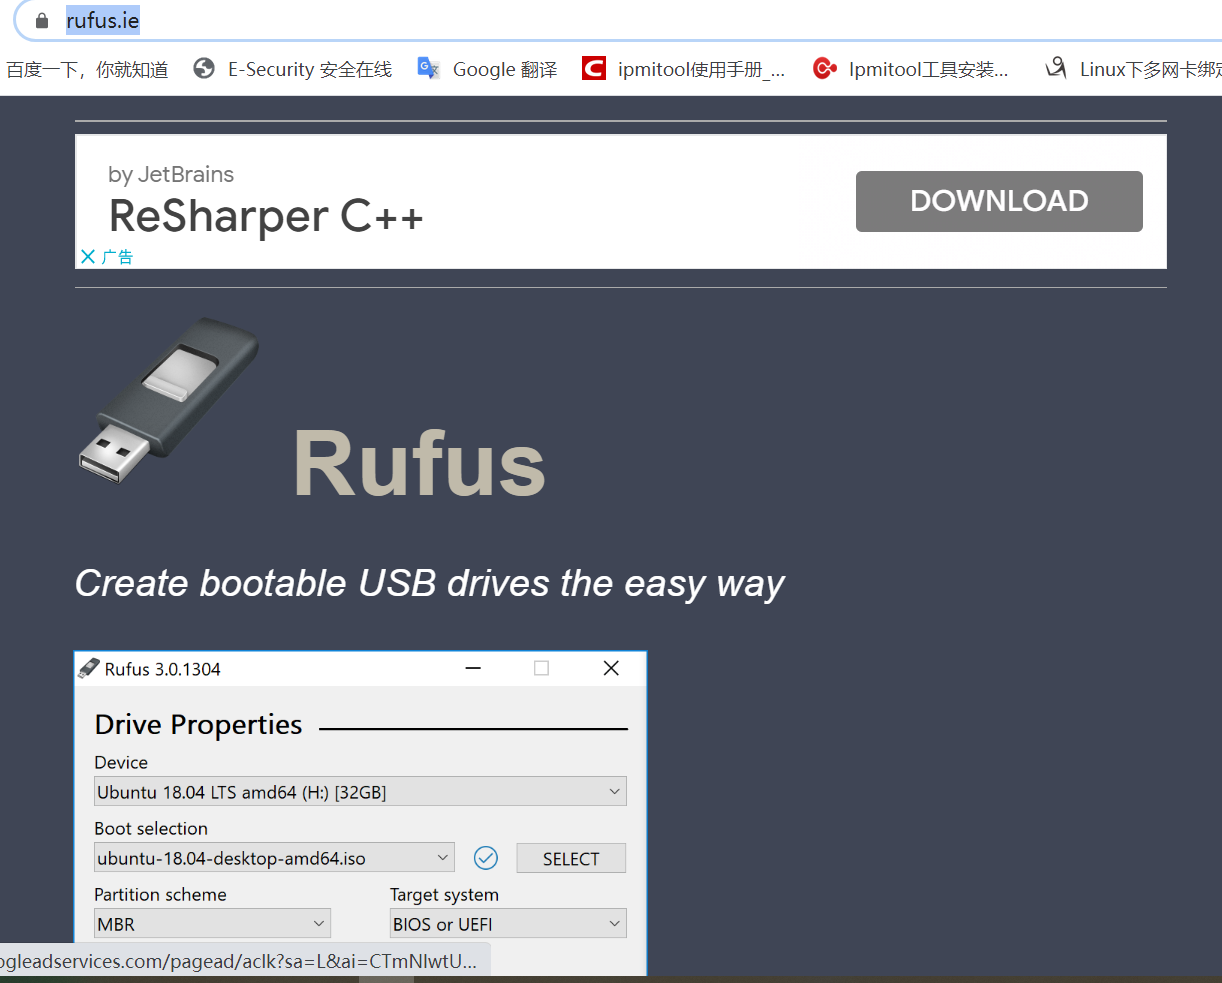Open the Linux下多网卡绑定 bookmark

[1151, 69]
